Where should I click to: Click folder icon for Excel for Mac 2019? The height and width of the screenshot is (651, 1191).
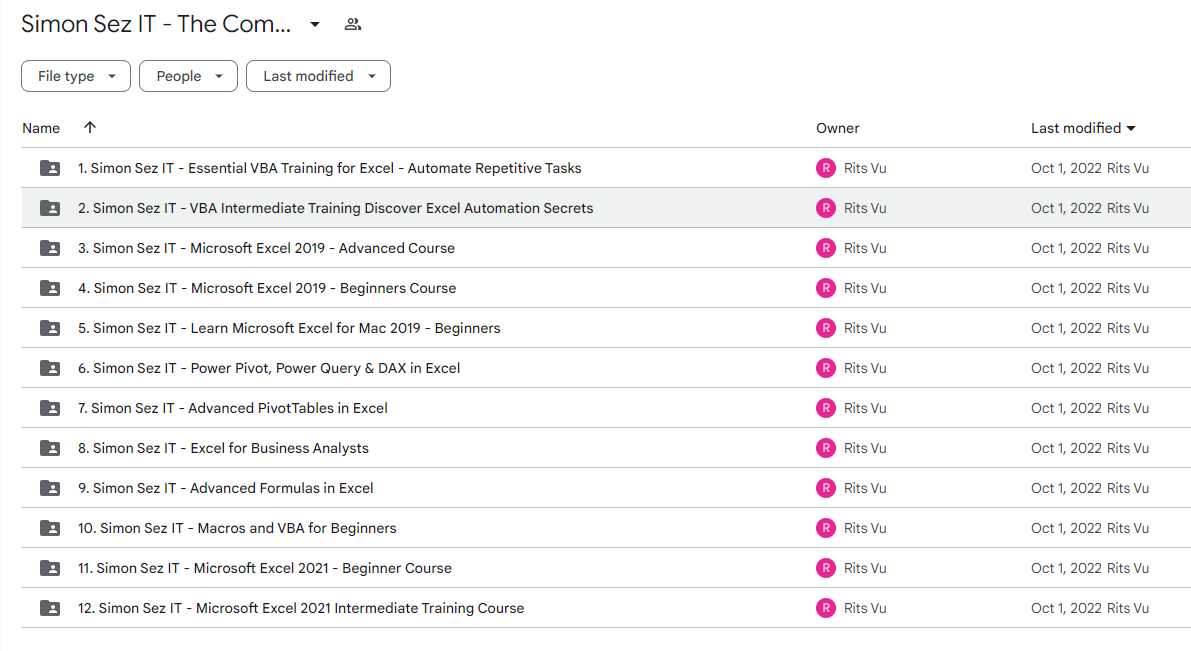point(50,328)
